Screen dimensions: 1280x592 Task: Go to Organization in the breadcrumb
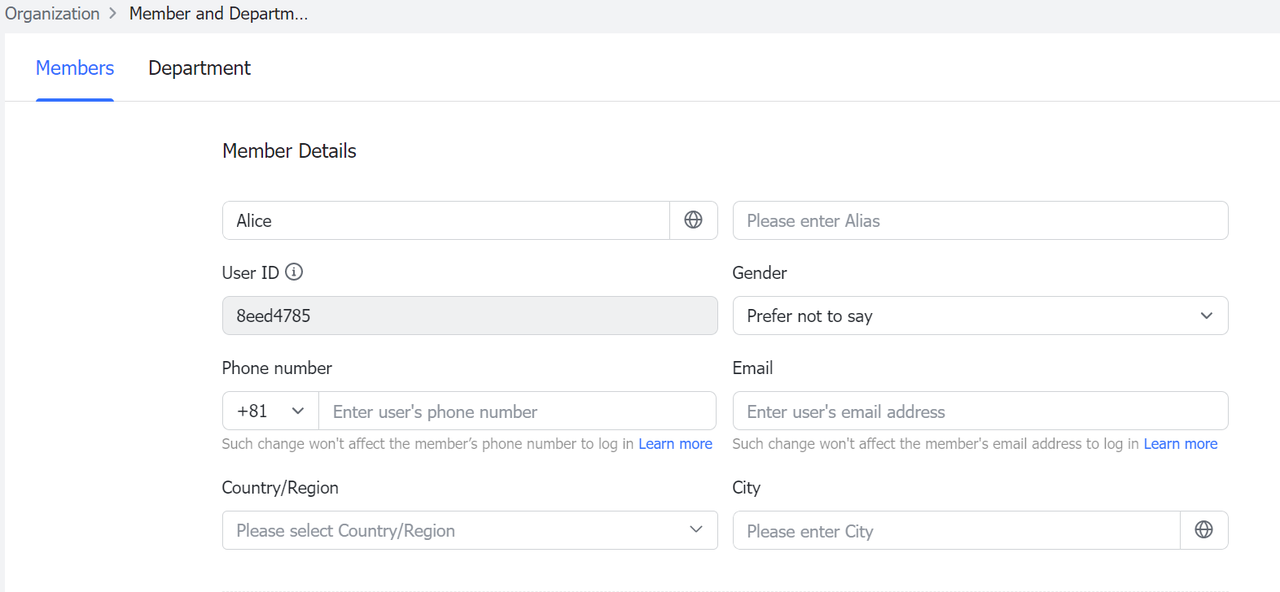[x=52, y=14]
